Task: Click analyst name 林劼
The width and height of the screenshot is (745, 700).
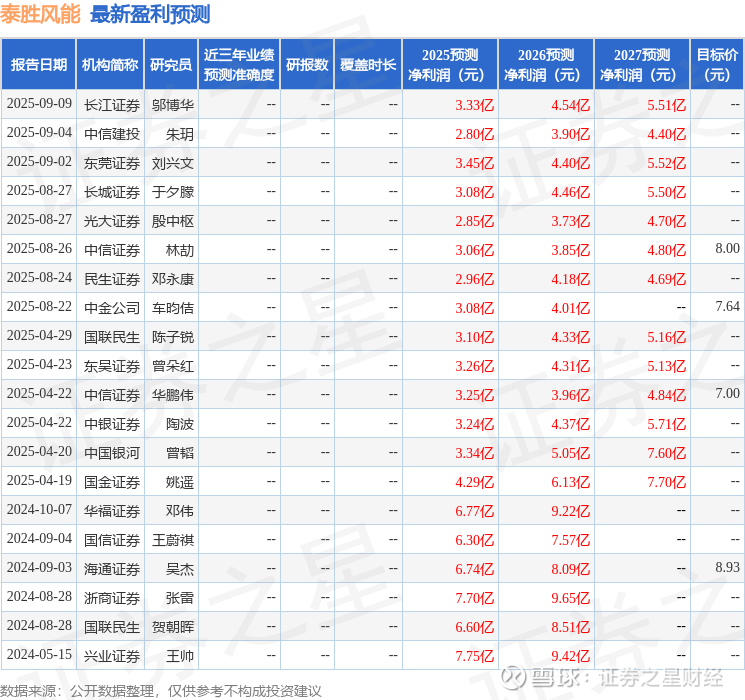Action: point(180,250)
